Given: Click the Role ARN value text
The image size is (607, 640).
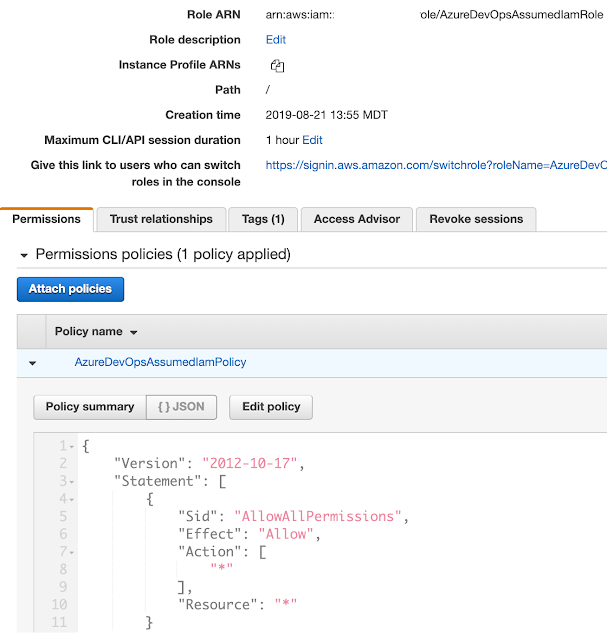Looking at the screenshot, I should [x=434, y=15].
